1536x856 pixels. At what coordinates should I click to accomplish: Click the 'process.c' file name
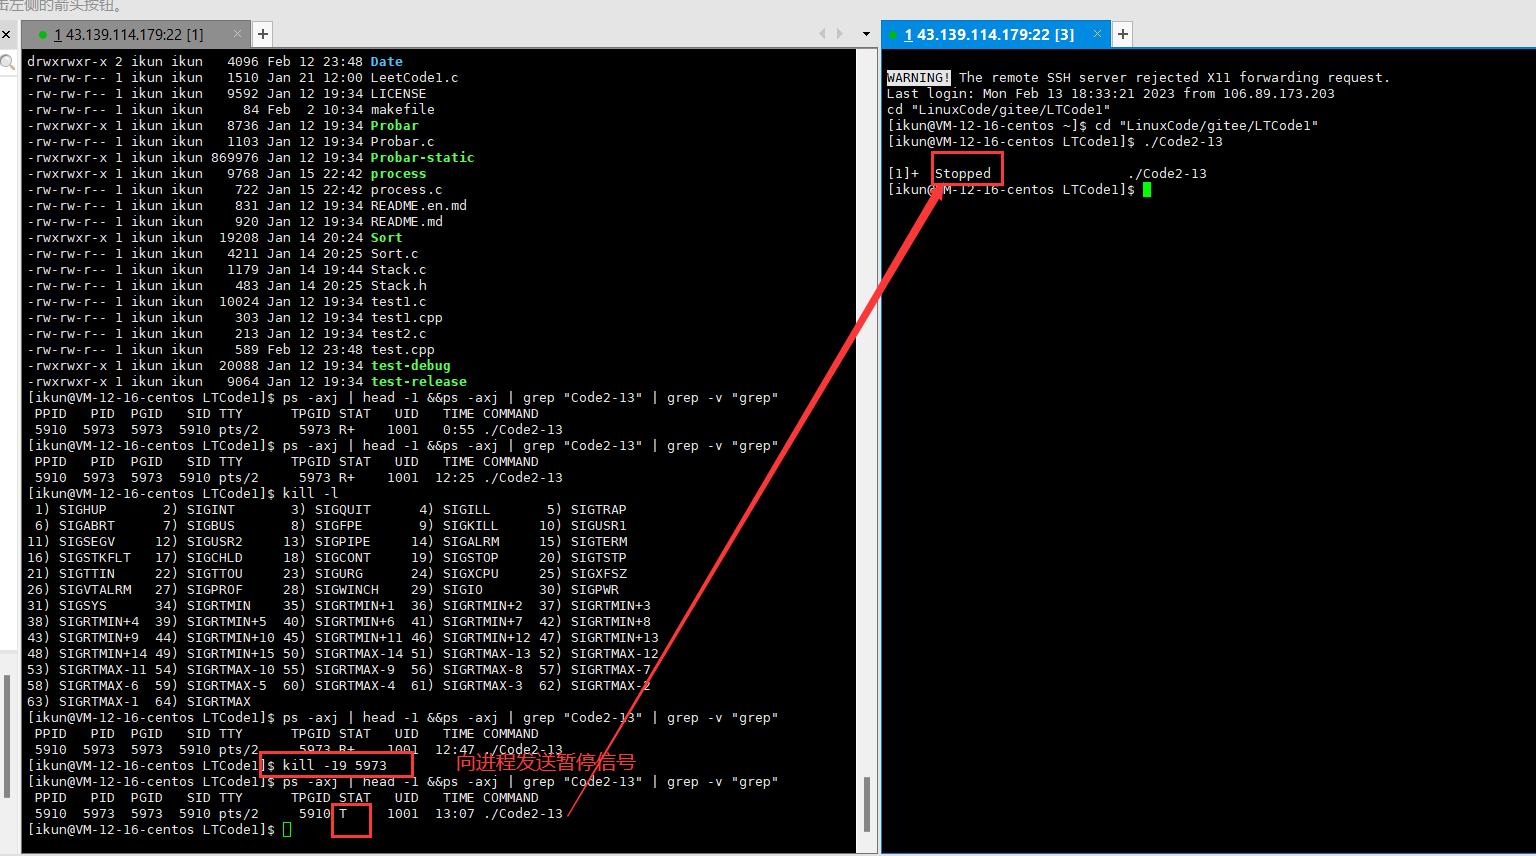pyautogui.click(x=407, y=189)
